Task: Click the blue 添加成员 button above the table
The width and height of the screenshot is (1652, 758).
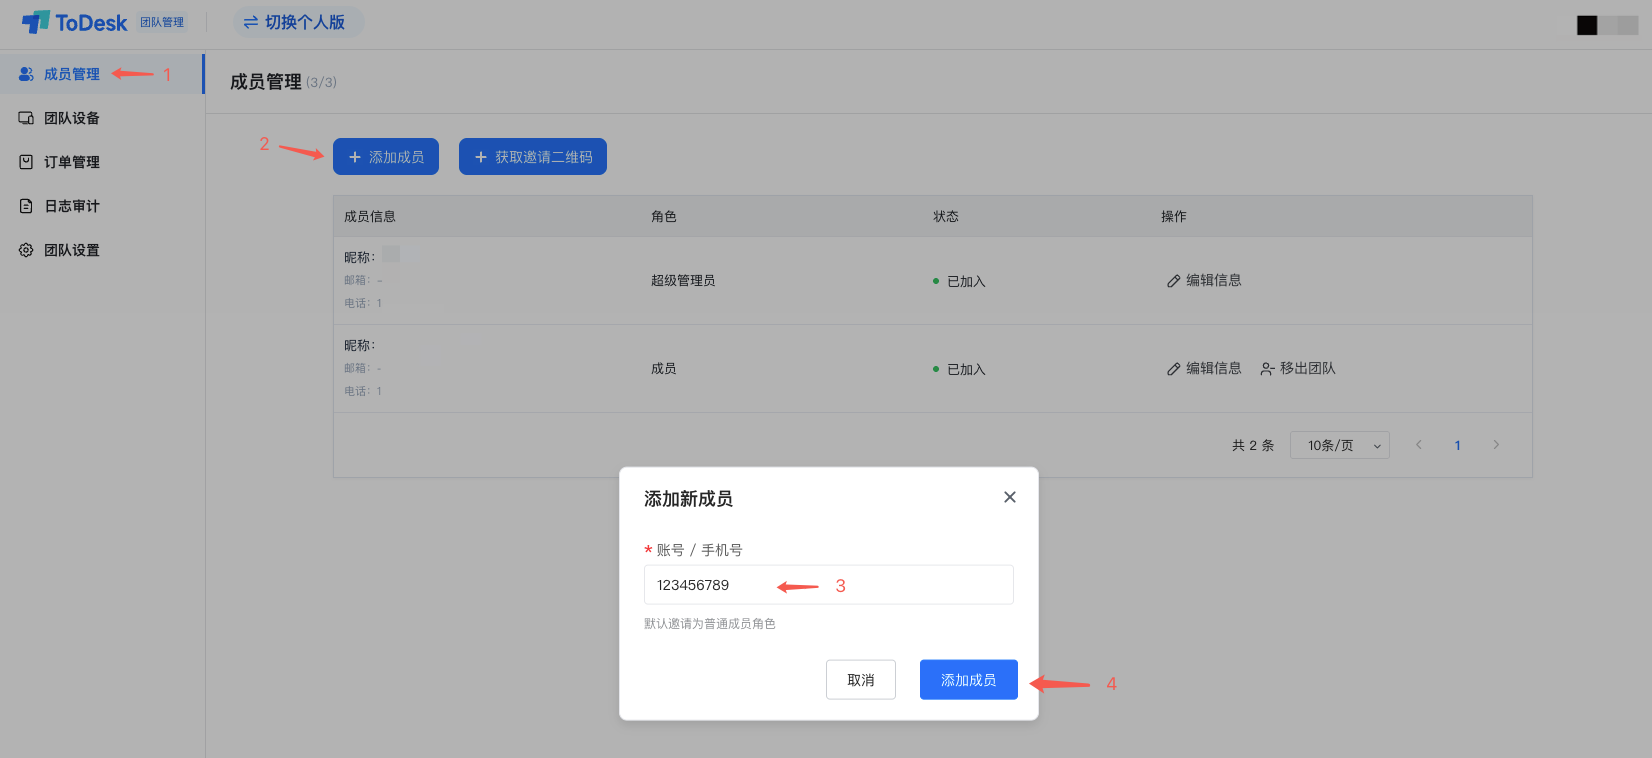Action: pyautogui.click(x=386, y=157)
